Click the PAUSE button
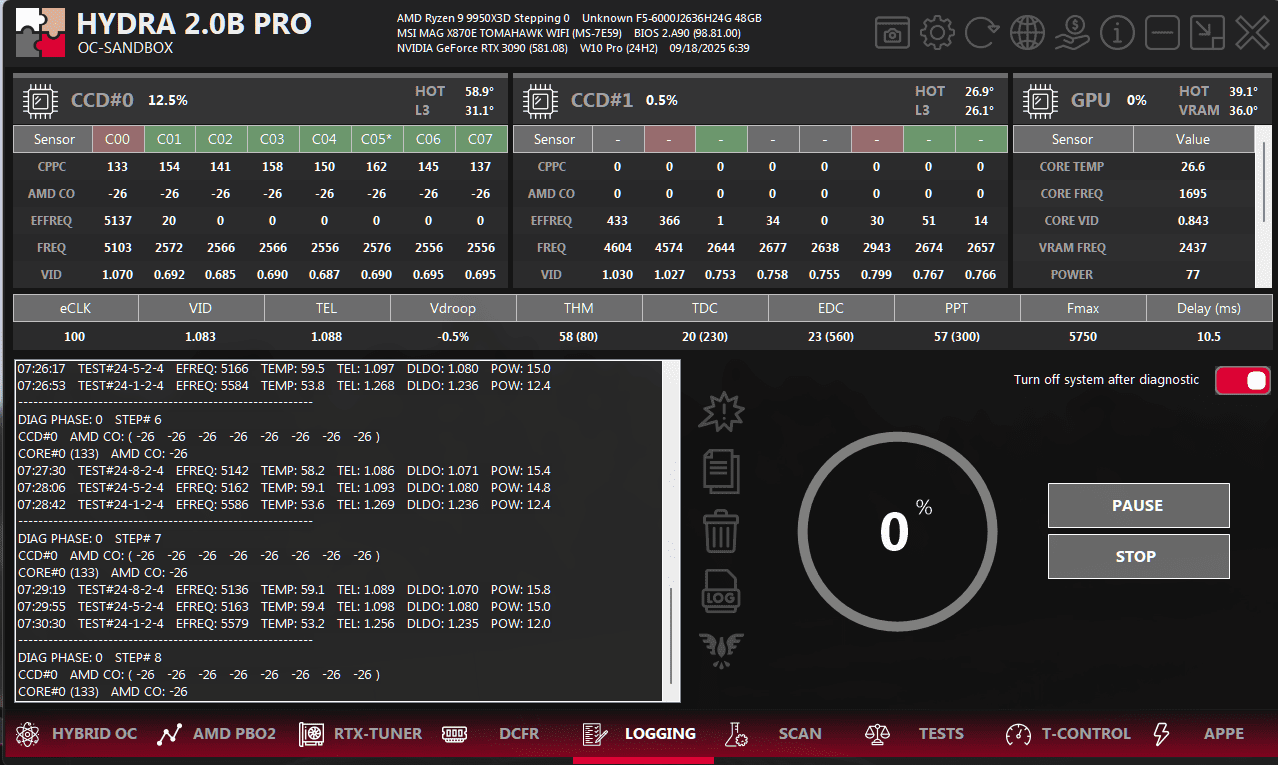 (x=1138, y=506)
